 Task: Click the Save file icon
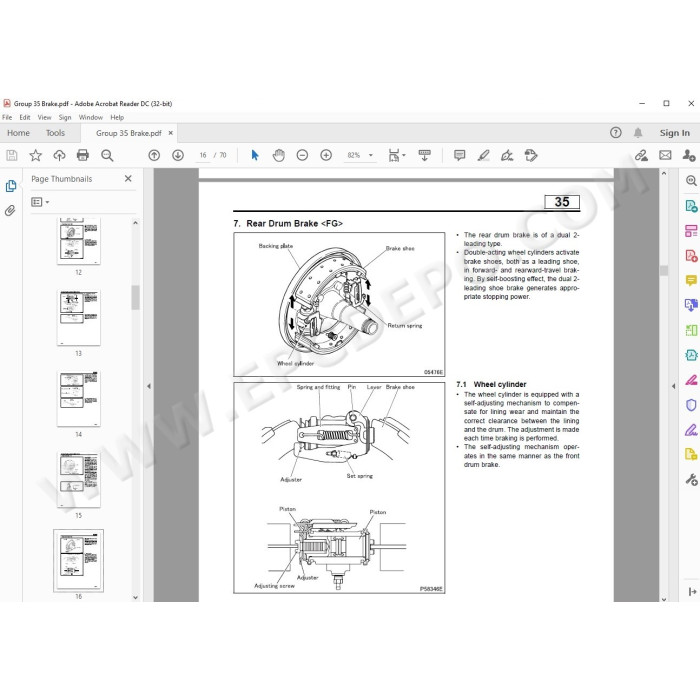pyautogui.click(x=12, y=155)
